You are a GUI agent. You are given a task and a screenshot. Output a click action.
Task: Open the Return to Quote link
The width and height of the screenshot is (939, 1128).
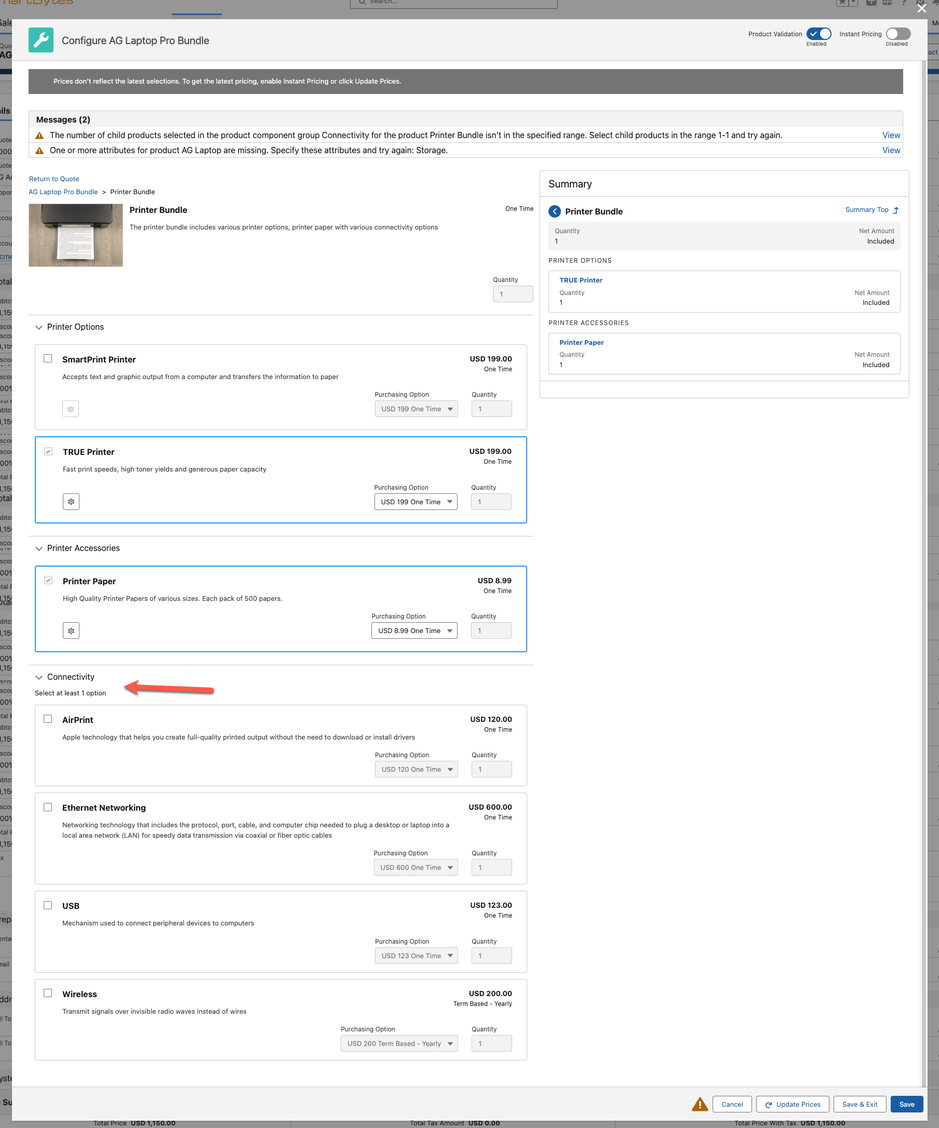[x=53, y=178]
